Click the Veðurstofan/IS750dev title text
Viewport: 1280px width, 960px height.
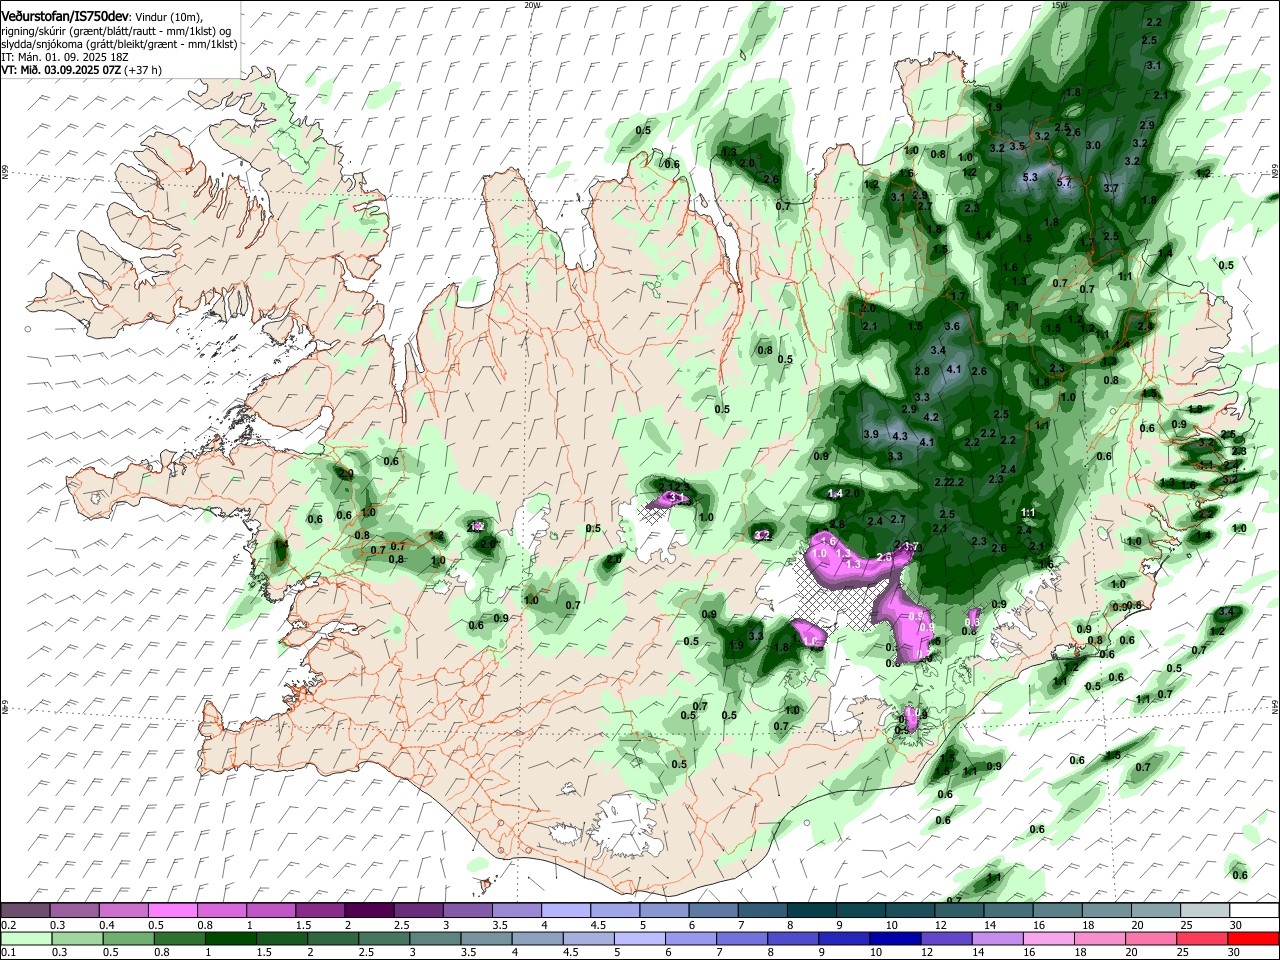tap(65, 17)
